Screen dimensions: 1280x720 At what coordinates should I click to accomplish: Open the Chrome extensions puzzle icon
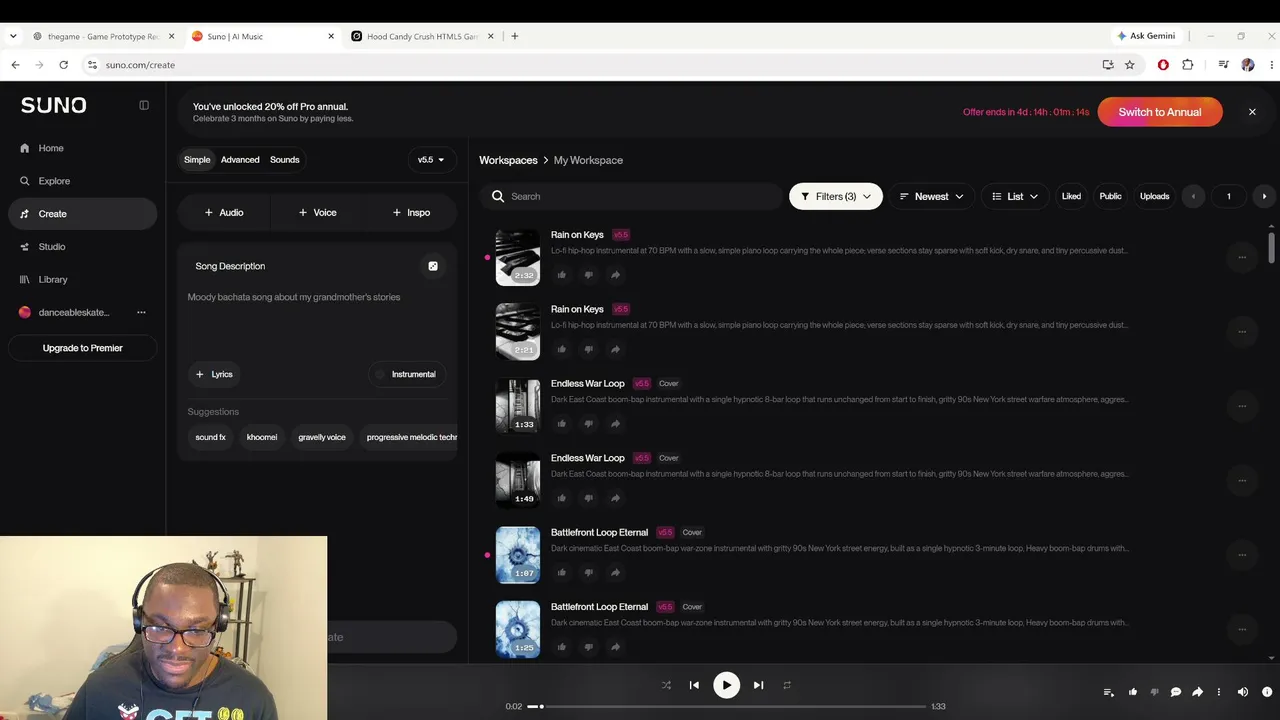(x=1188, y=65)
